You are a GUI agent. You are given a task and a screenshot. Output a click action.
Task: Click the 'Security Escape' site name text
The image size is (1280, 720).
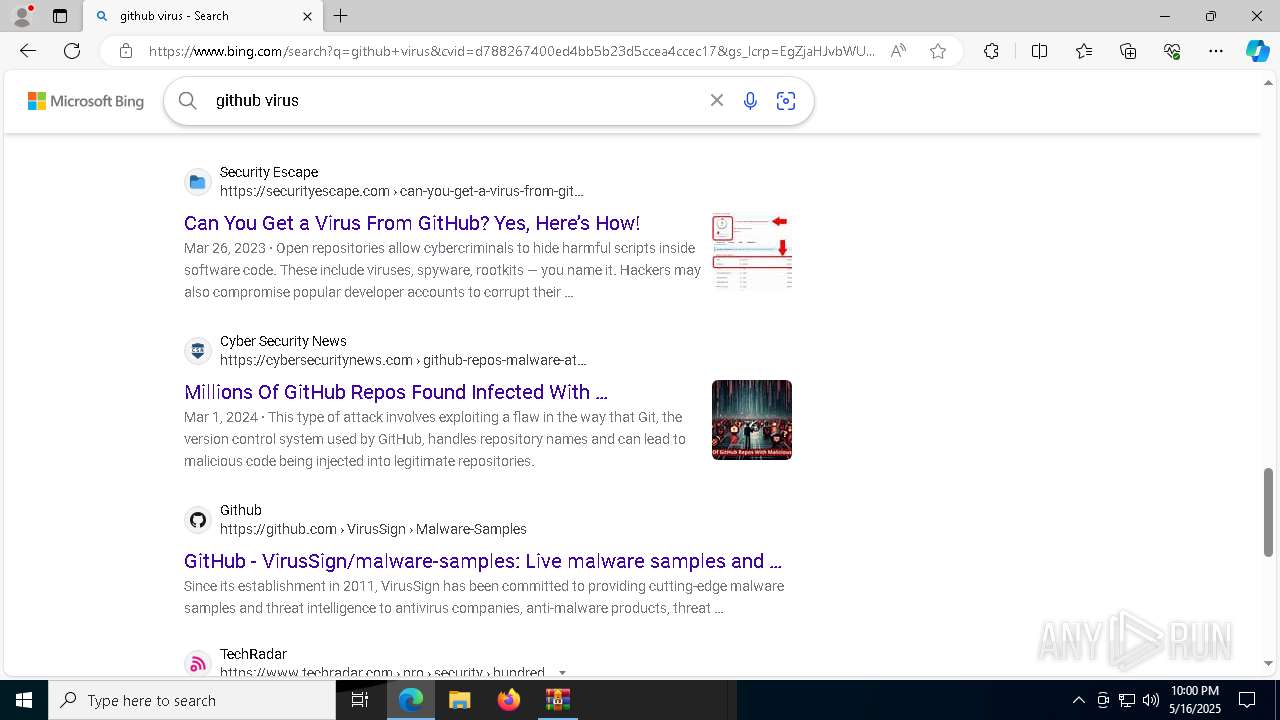click(269, 172)
